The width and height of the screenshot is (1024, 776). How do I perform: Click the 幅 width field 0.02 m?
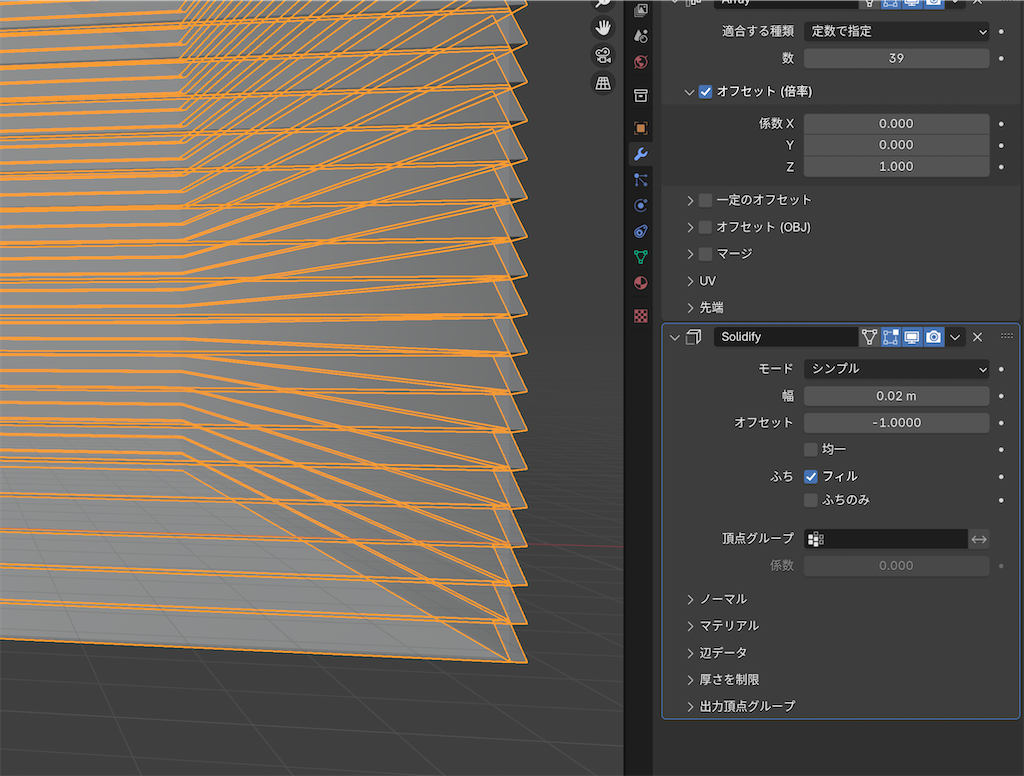click(896, 396)
